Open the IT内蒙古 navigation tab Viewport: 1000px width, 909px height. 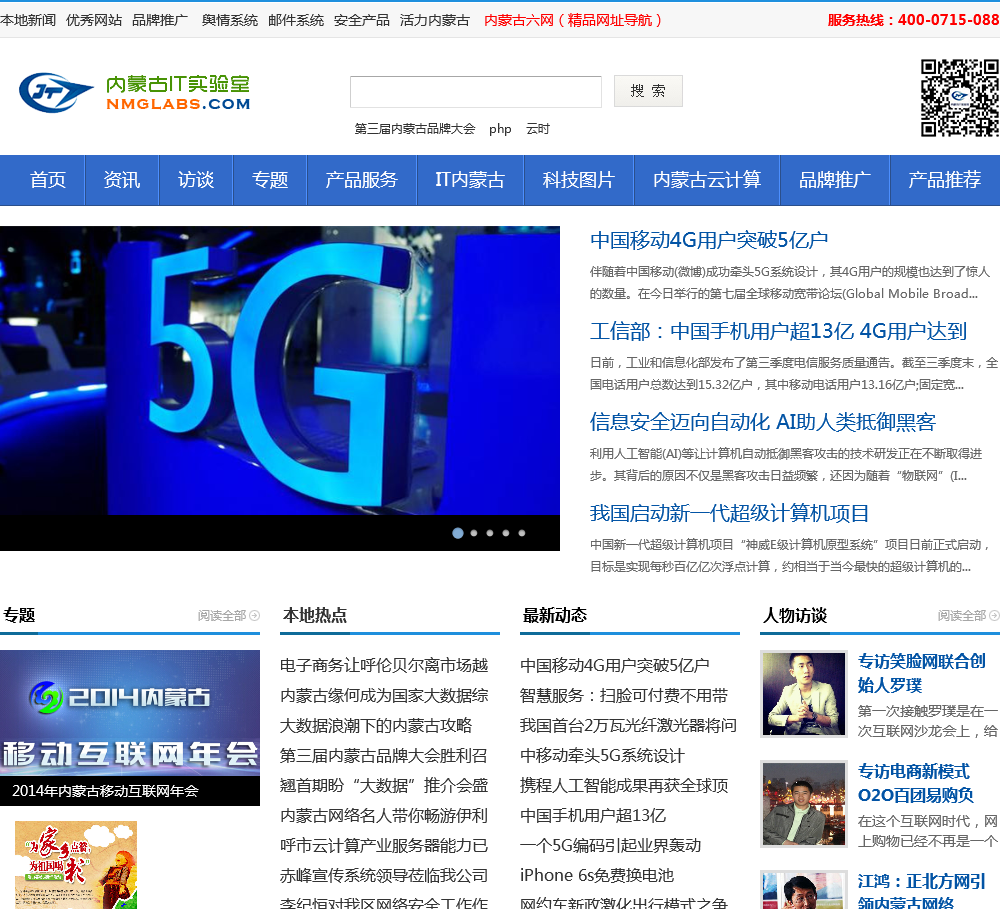click(470, 180)
